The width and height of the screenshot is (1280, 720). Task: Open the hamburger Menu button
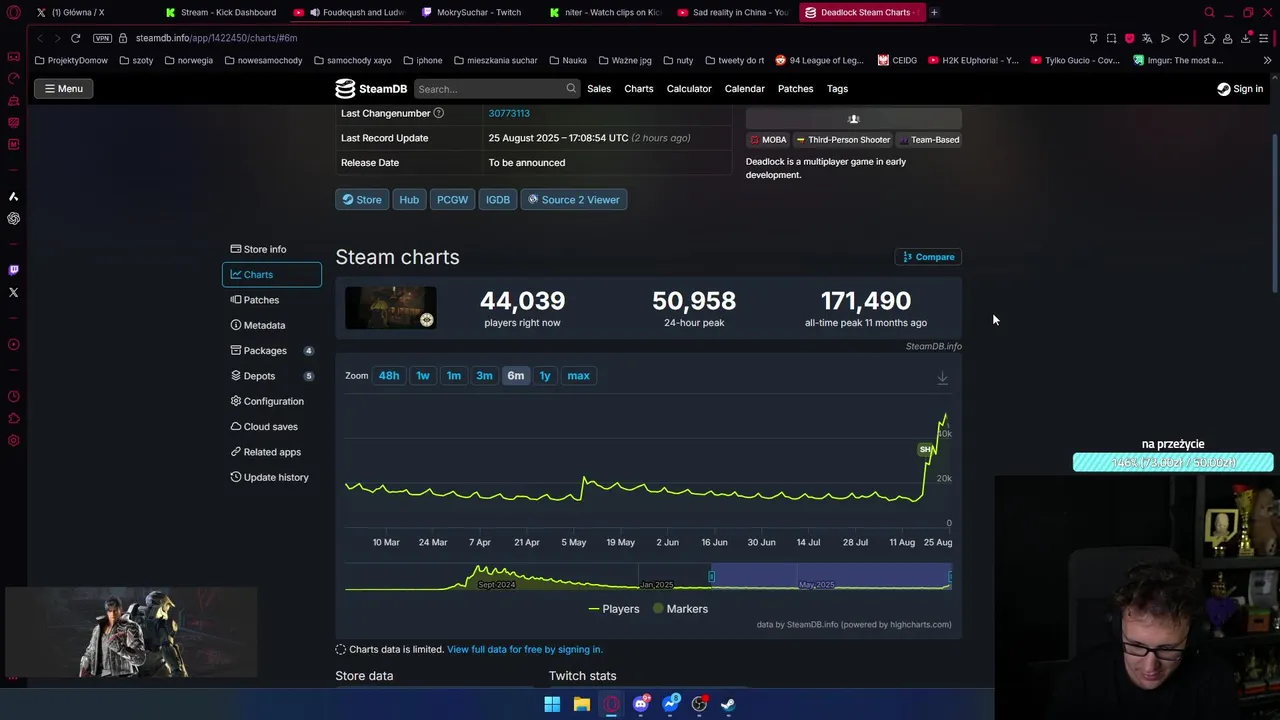point(63,89)
